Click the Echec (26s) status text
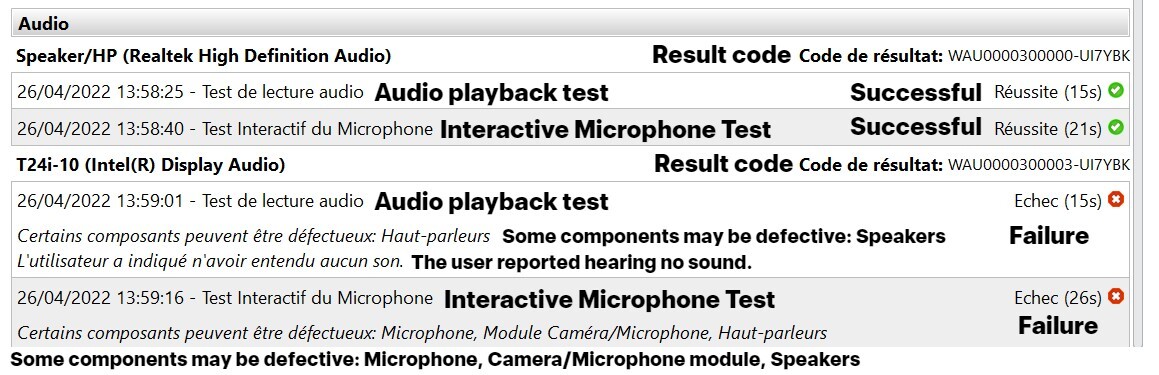The image size is (1159, 375). pos(1058,297)
